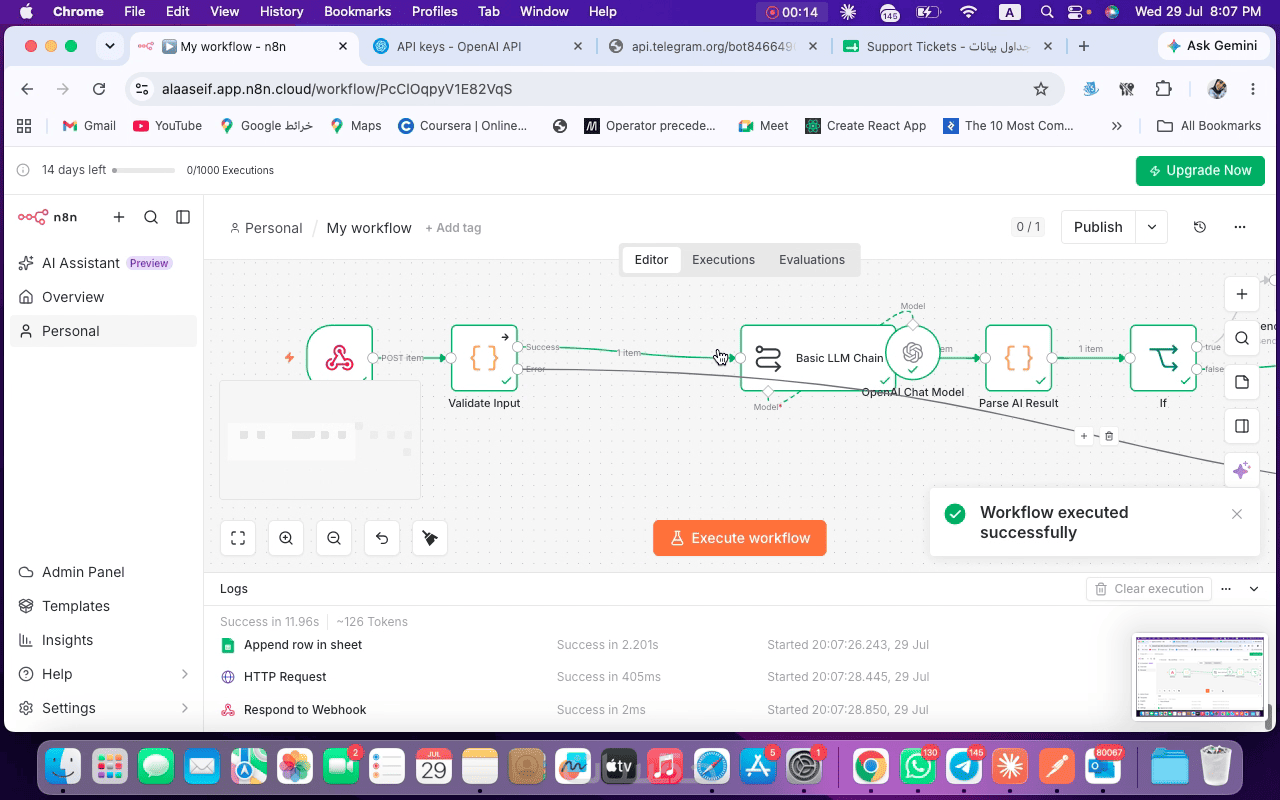Switch to the Executions tab
This screenshot has height=800, width=1280.
(723, 260)
